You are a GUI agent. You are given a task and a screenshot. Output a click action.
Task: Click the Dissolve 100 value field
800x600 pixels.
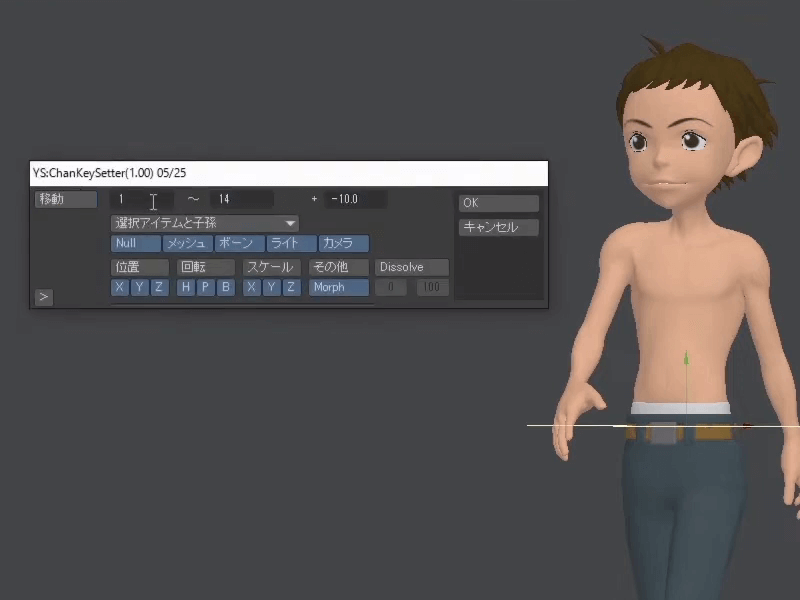[432, 287]
